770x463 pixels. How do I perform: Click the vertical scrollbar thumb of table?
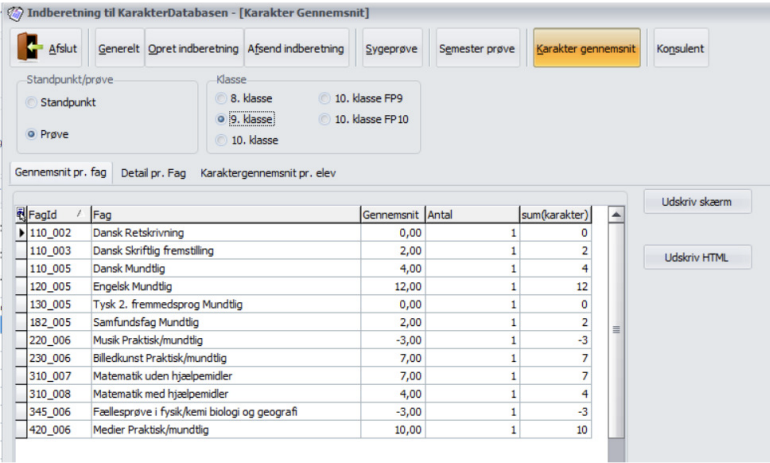click(x=616, y=330)
